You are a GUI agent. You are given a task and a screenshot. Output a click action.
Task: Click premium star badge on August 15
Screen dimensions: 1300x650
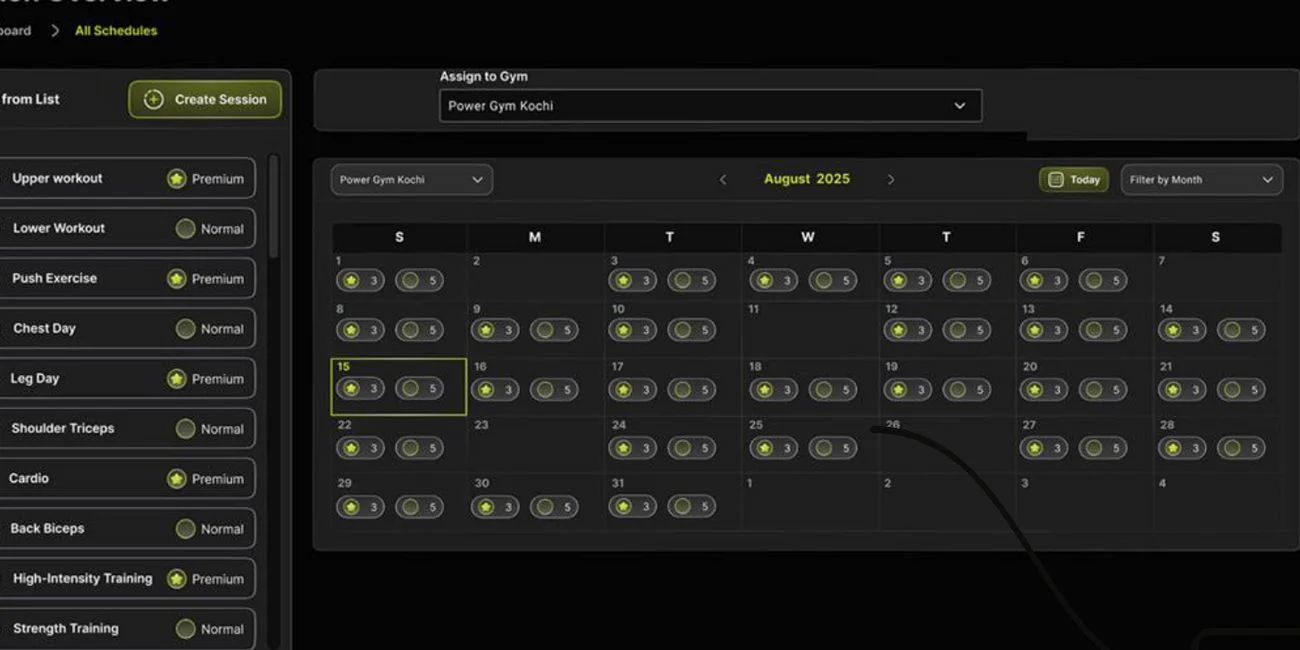[360, 389]
